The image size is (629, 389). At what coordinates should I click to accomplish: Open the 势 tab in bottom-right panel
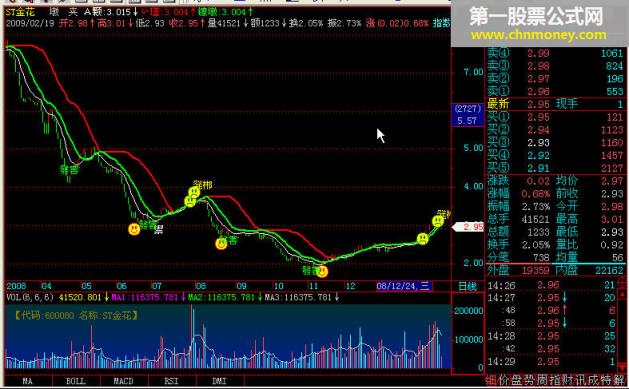pos(530,380)
